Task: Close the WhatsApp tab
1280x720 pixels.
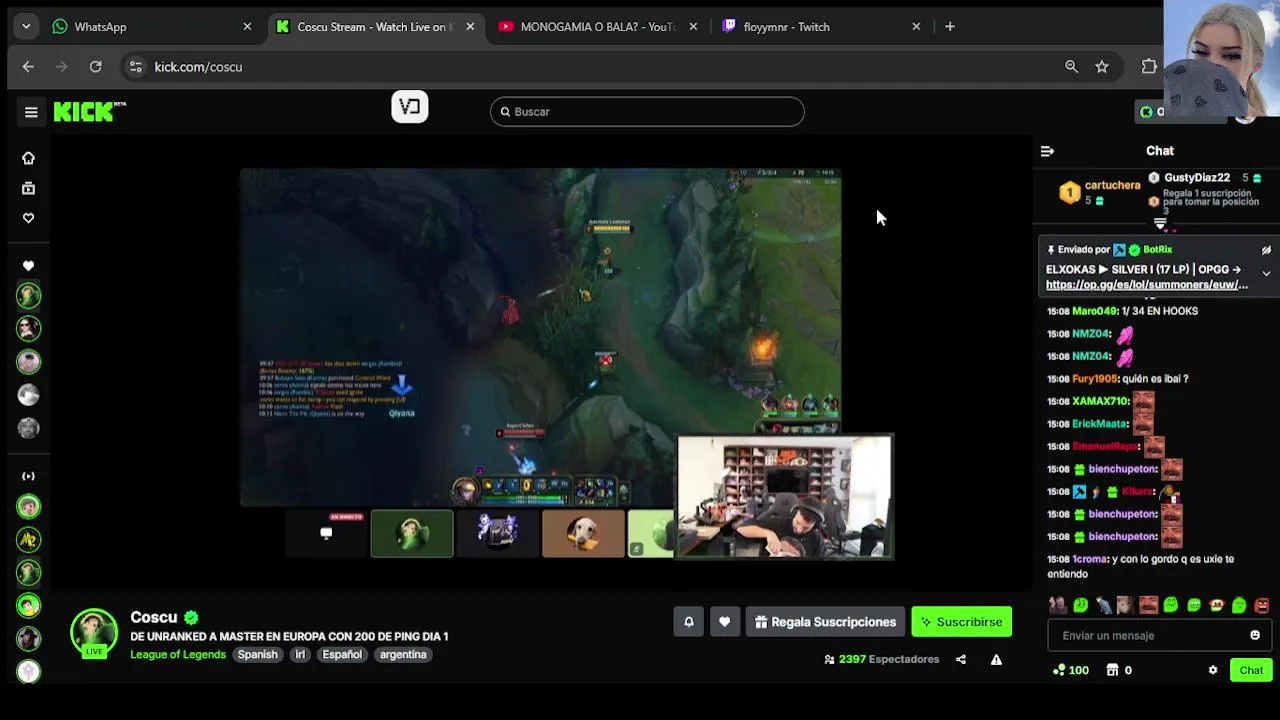Action: pos(247,27)
